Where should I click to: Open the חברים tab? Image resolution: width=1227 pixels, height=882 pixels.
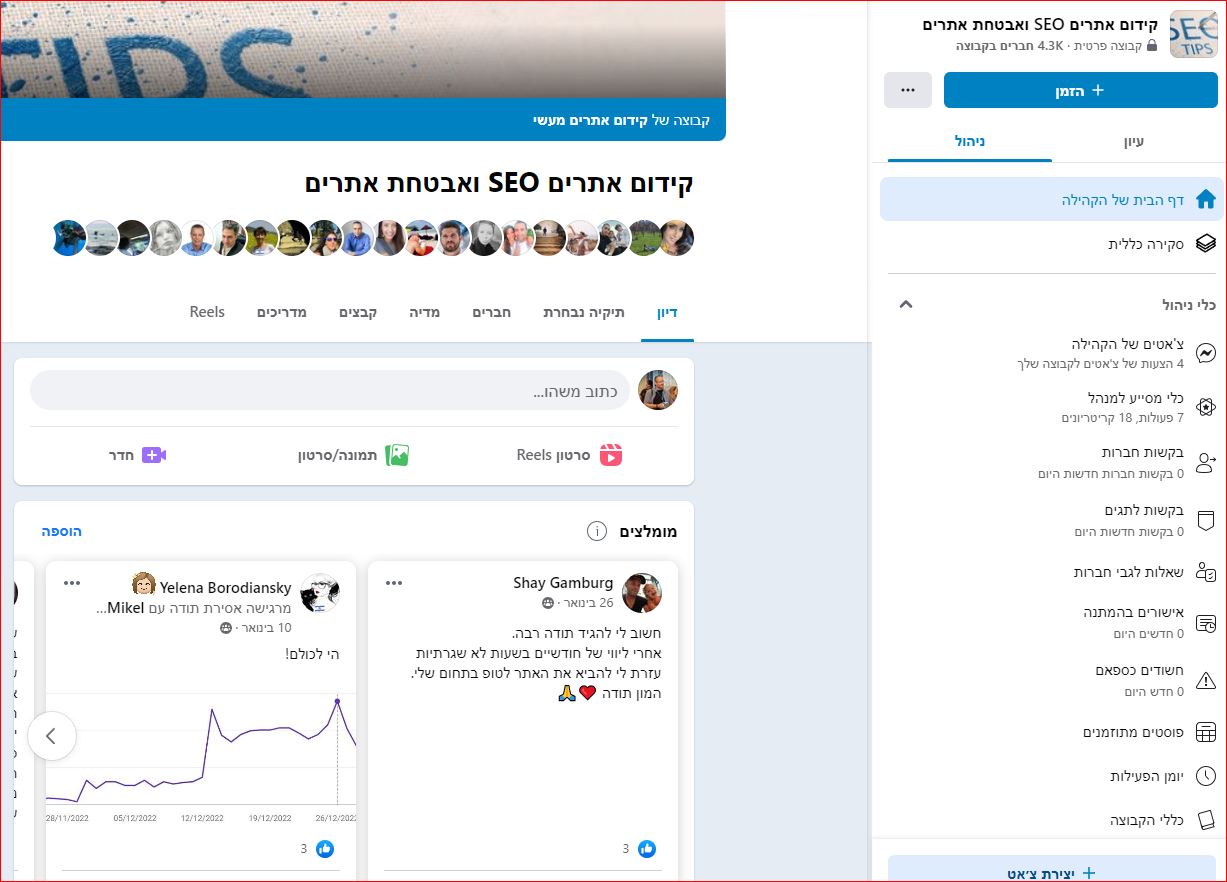[492, 312]
